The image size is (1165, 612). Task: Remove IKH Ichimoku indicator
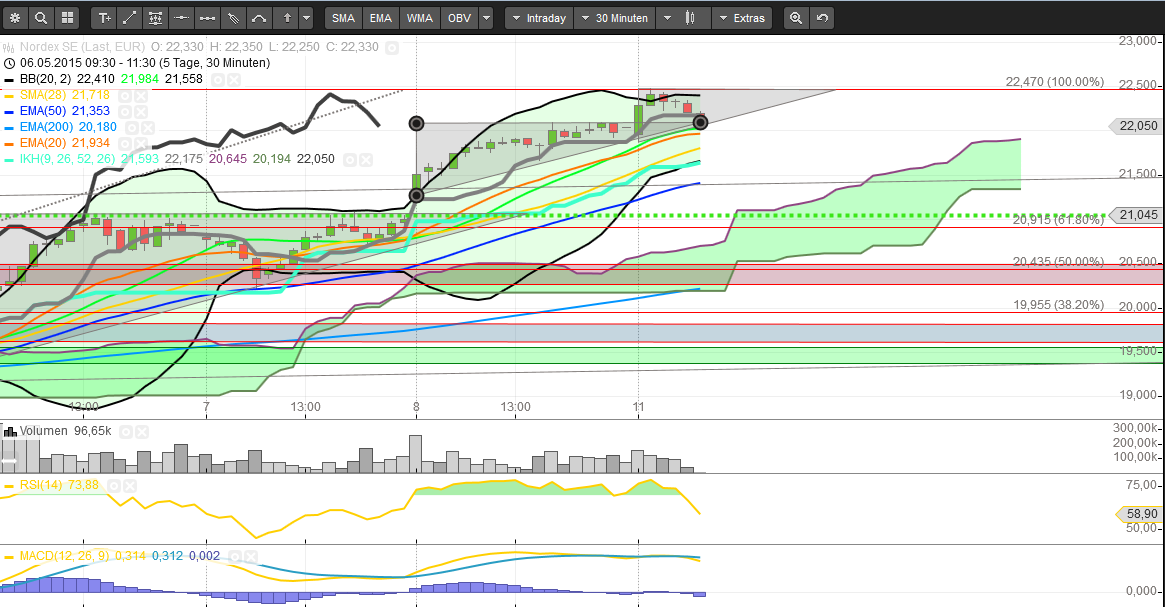point(366,160)
